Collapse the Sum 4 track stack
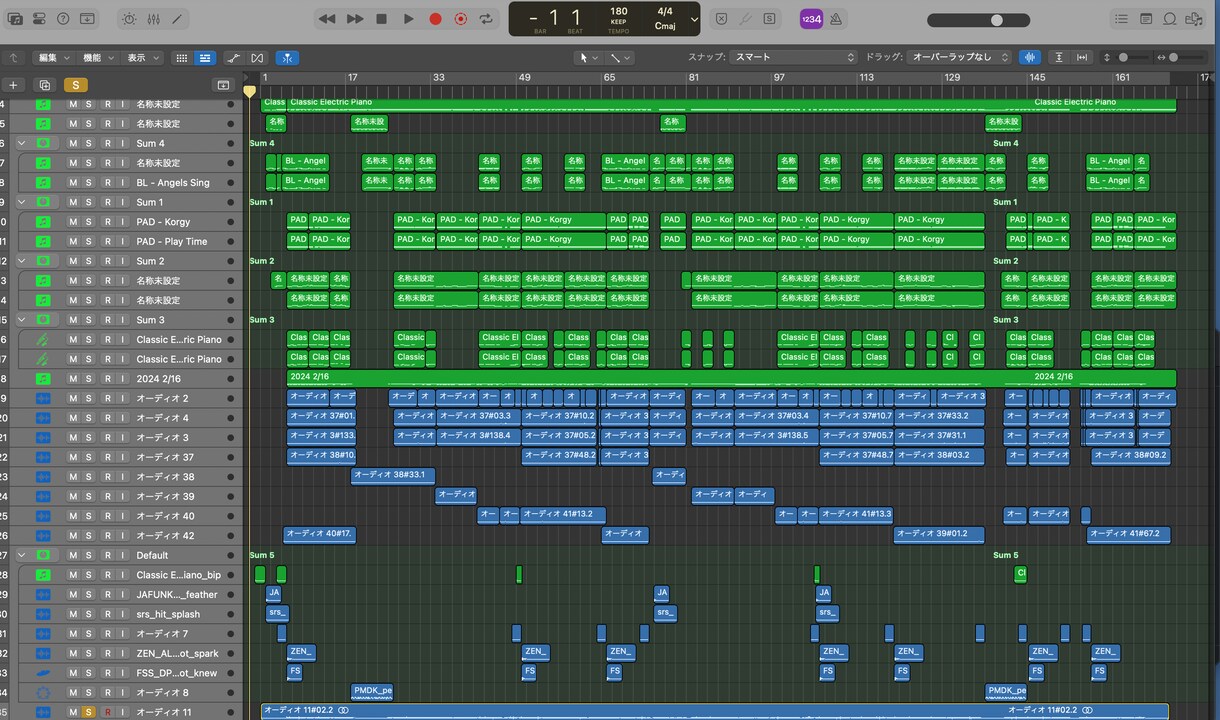The height and width of the screenshot is (720, 1220). 22,143
